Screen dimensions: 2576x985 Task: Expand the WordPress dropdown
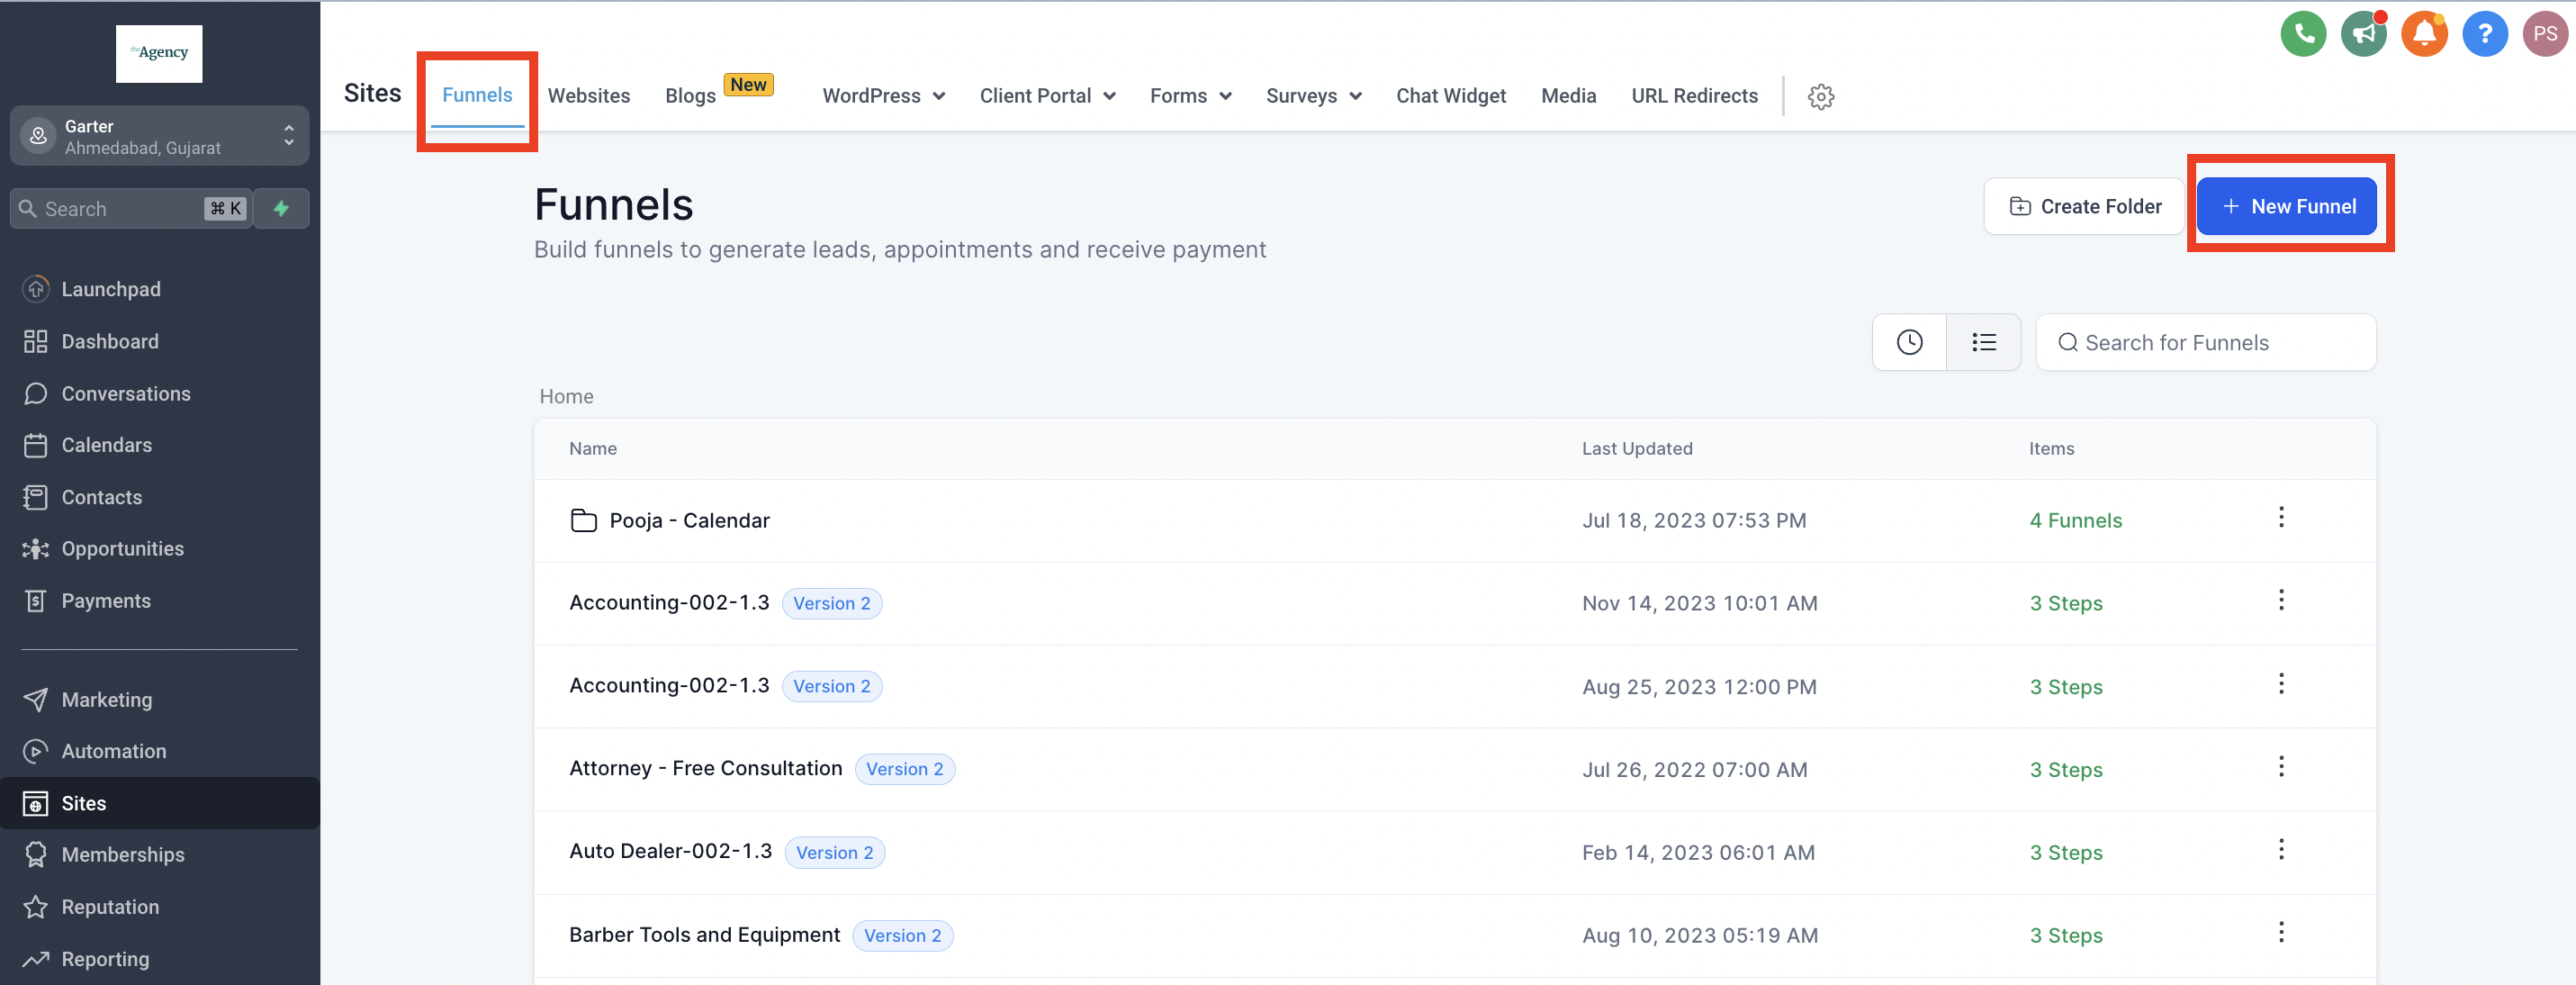(x=883, y=96)
